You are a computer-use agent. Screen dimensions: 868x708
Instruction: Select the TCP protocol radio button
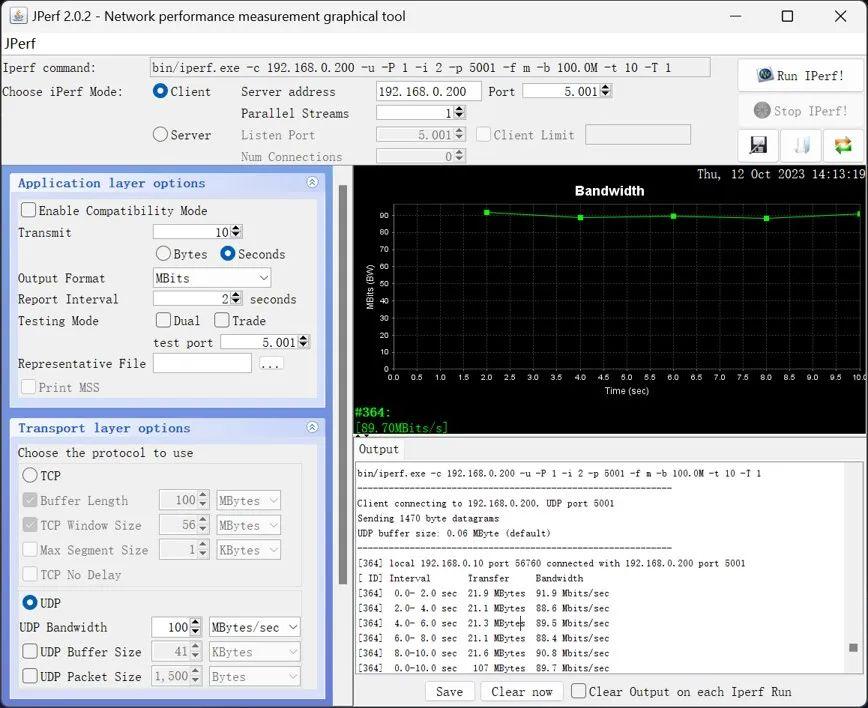coord(30,476)
